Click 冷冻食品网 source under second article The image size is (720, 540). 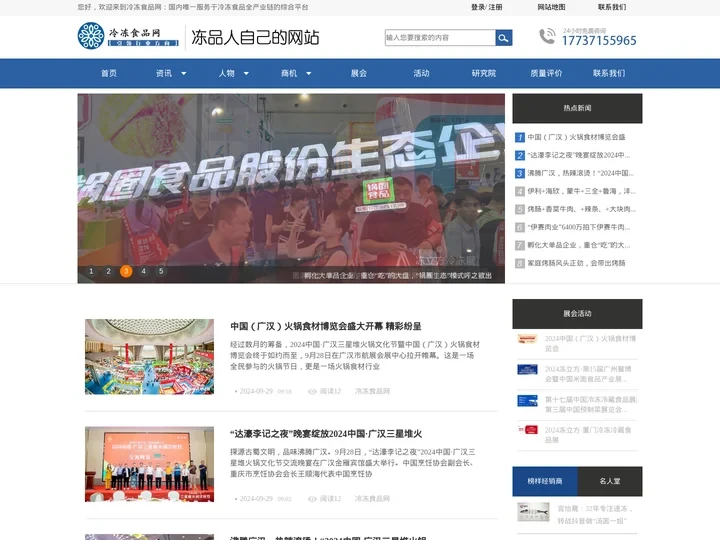pos(372,499)
